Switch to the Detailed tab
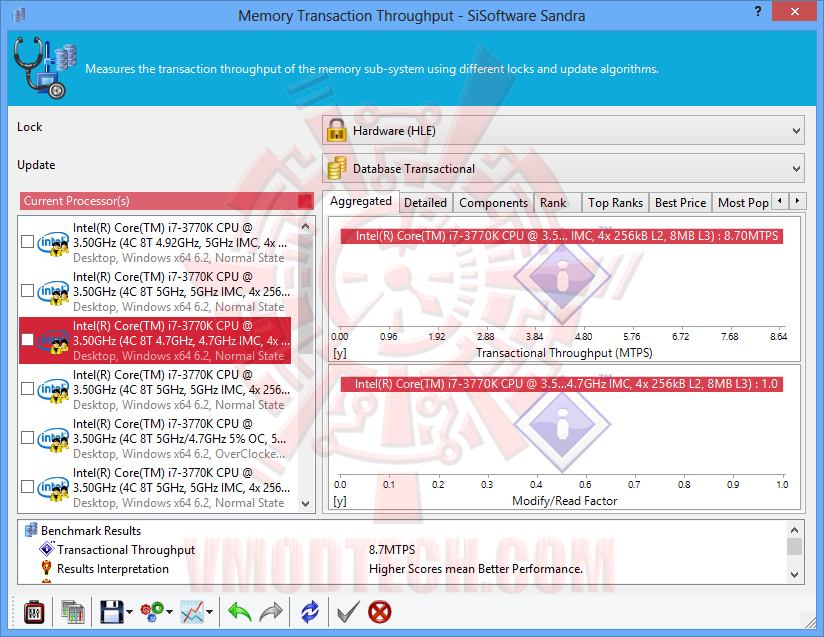Image resolution: width=824 pixels, height=637 pixels. coord(425,203)
